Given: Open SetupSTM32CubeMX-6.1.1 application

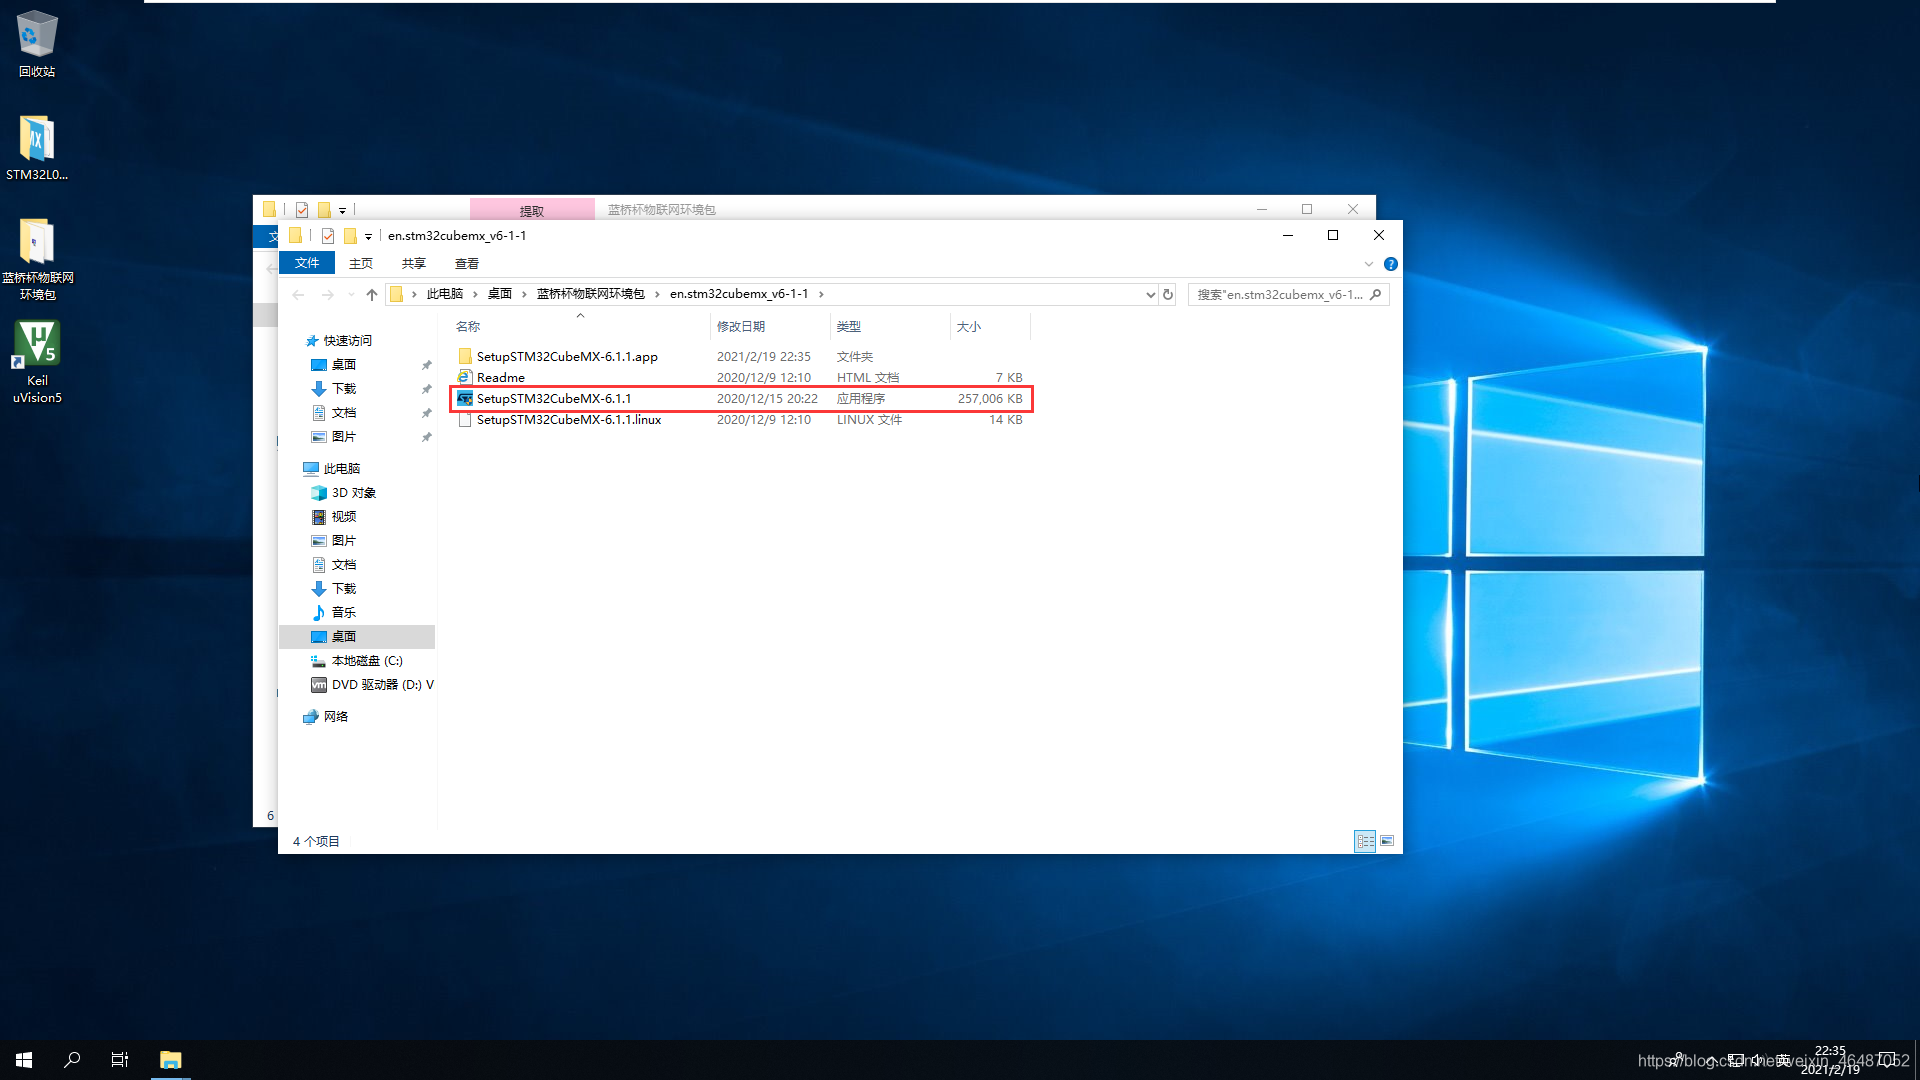Looking at the screenshot, I should (553, 398).
